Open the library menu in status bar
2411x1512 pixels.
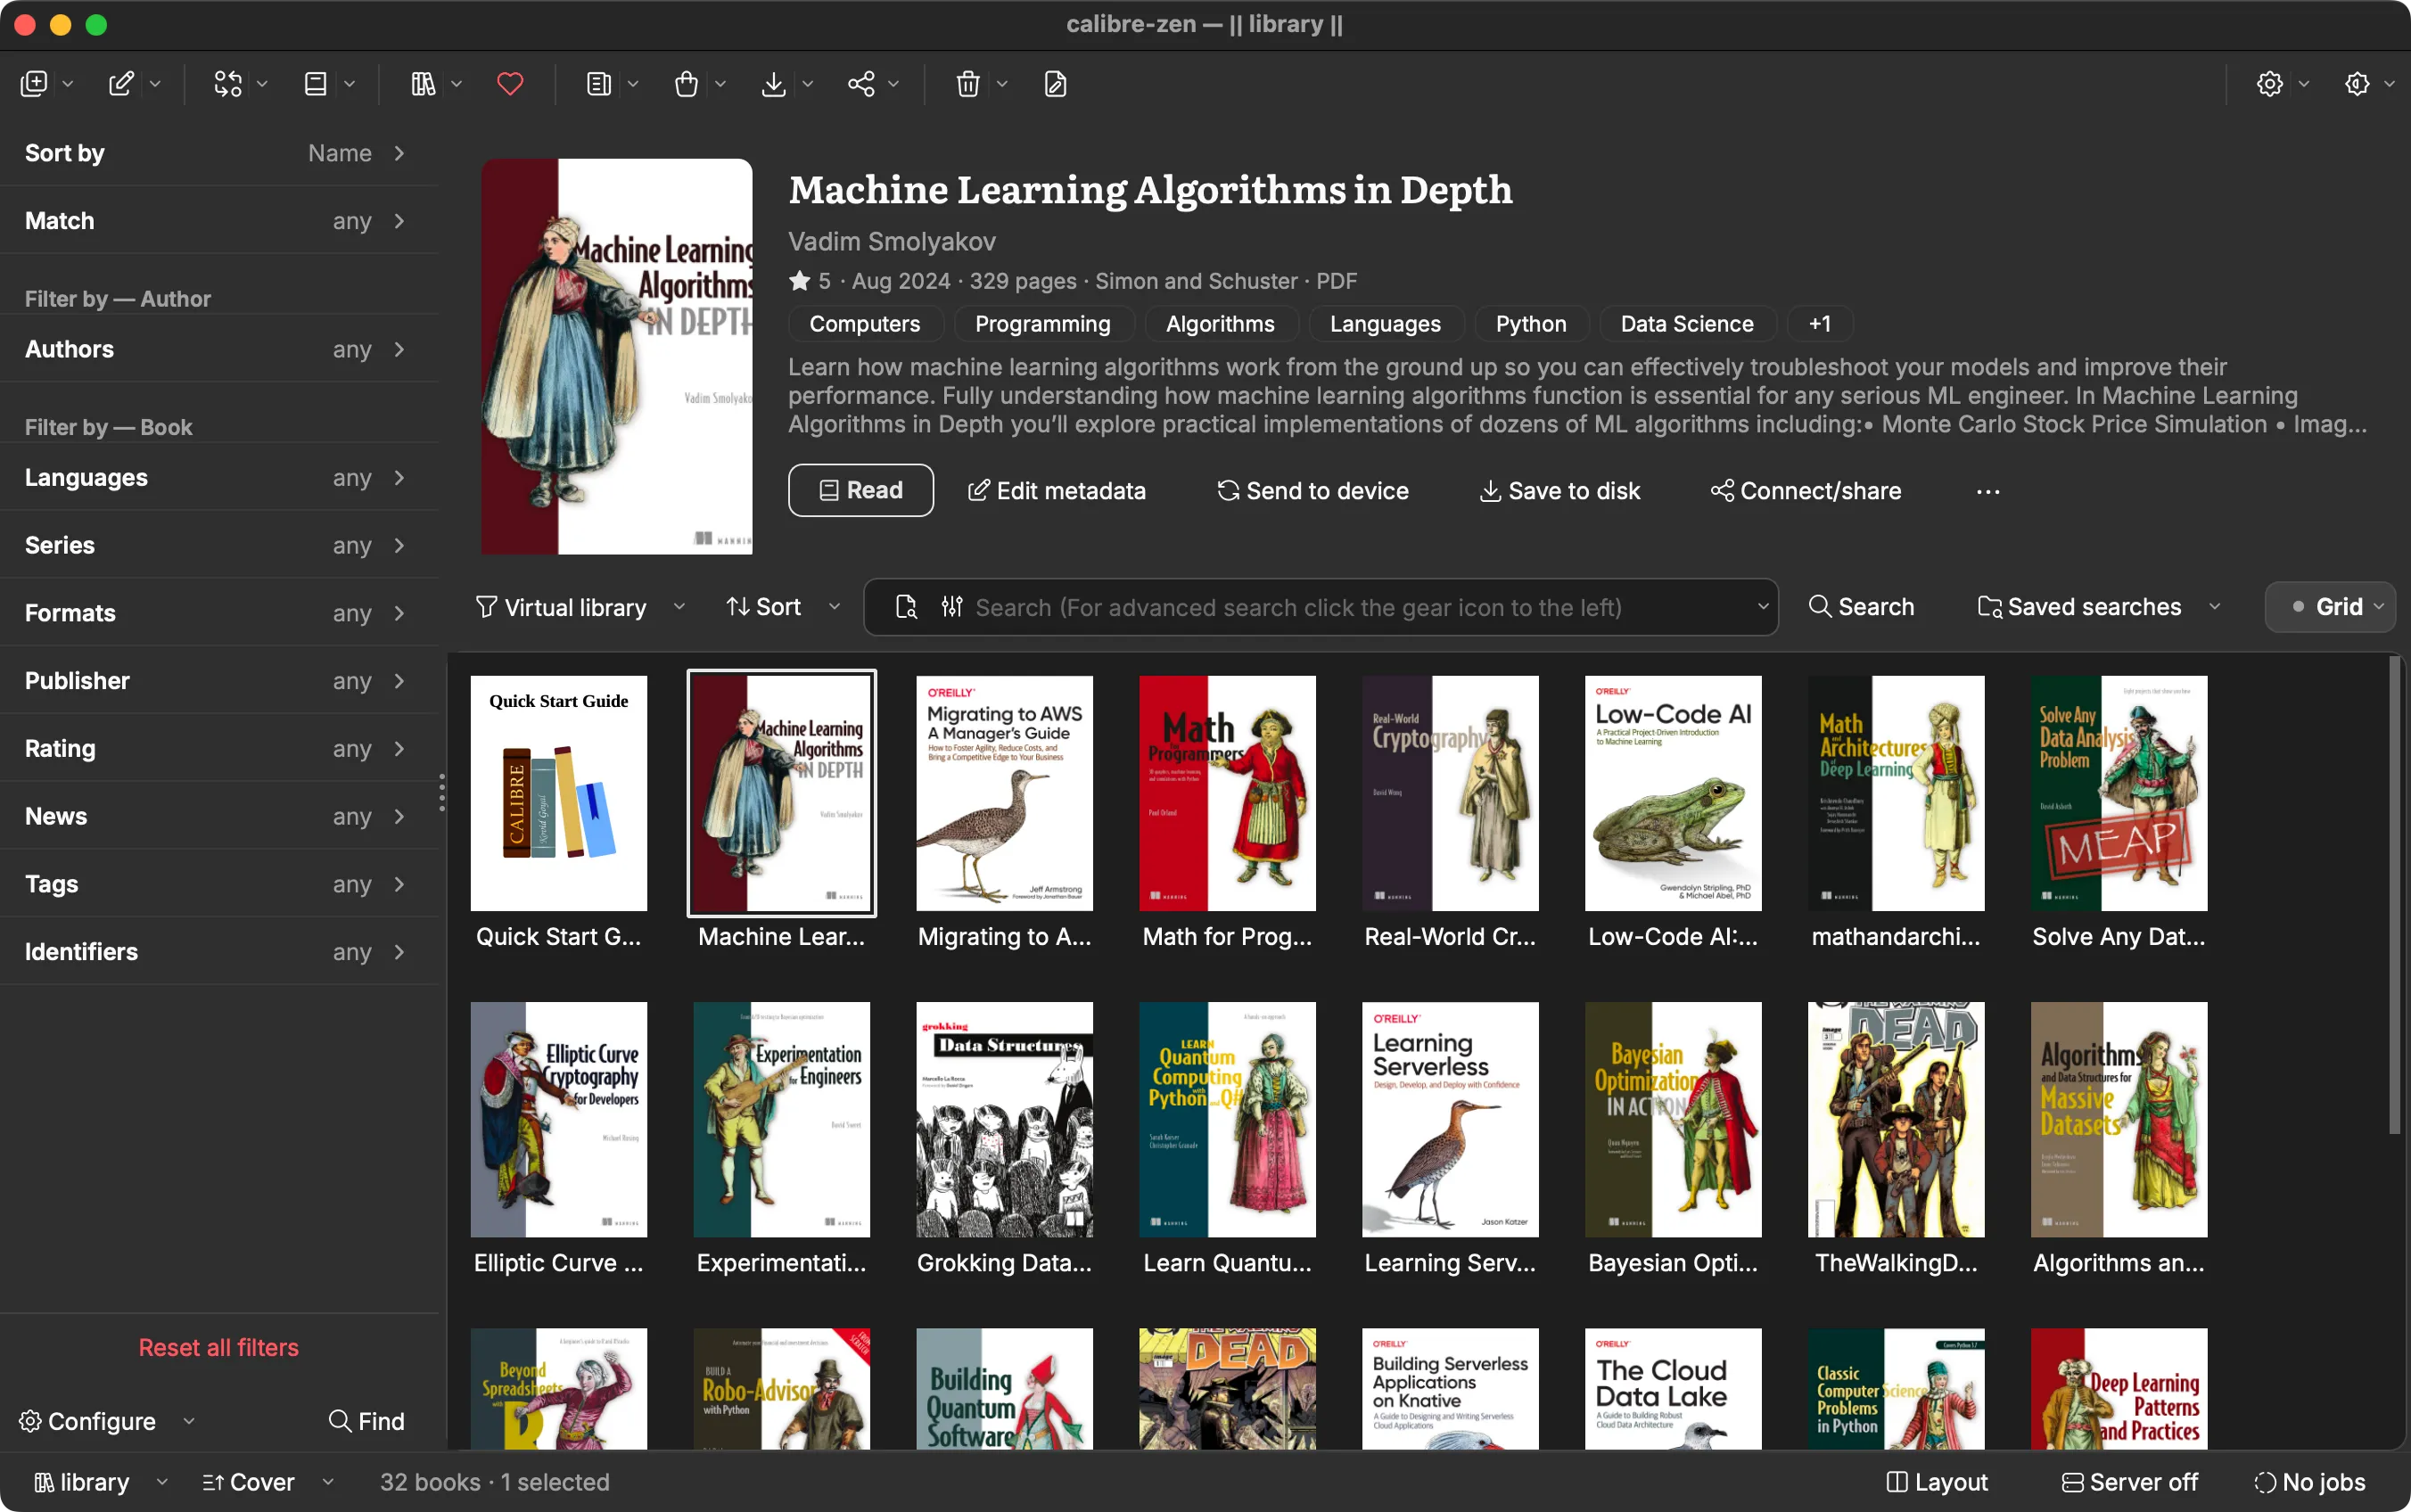coord(100,1482)
